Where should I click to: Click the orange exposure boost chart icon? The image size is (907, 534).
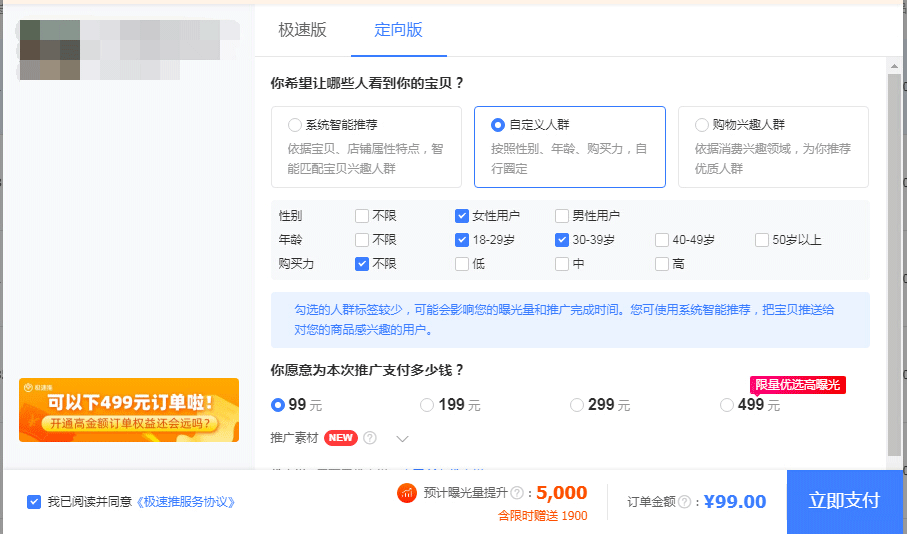(x=407, y=493)
